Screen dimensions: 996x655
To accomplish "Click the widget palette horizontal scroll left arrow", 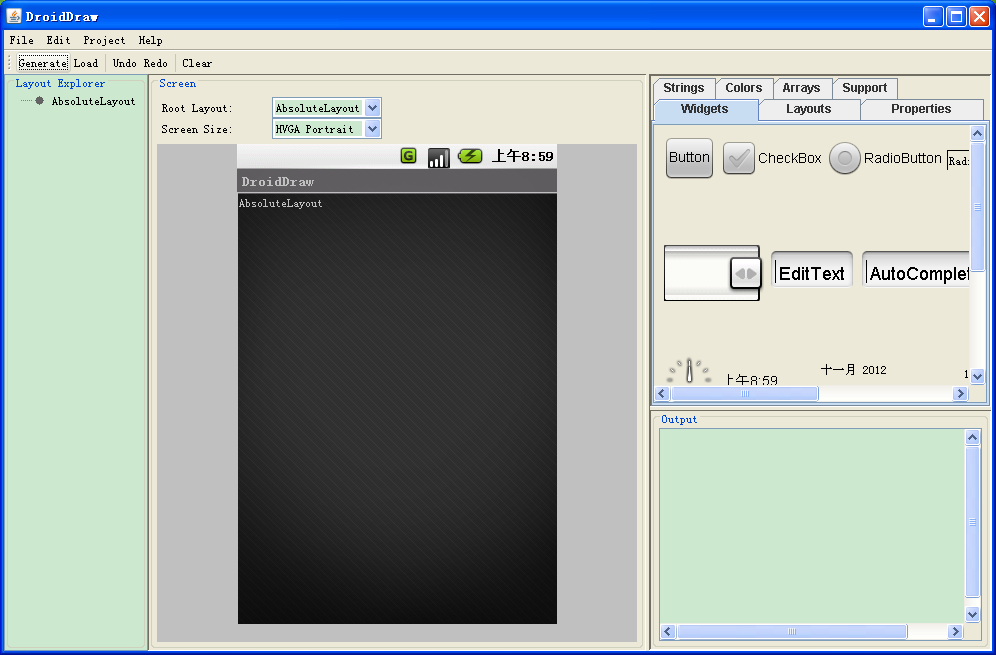I will point(662,393).
